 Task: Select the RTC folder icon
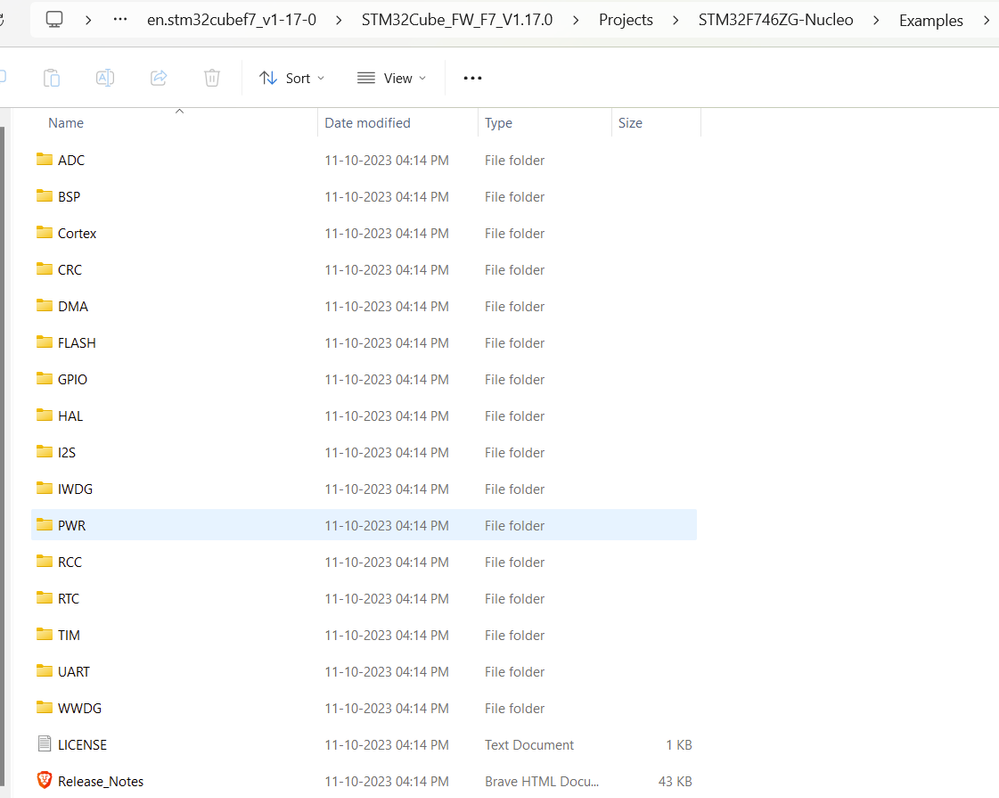coord(45,597)
